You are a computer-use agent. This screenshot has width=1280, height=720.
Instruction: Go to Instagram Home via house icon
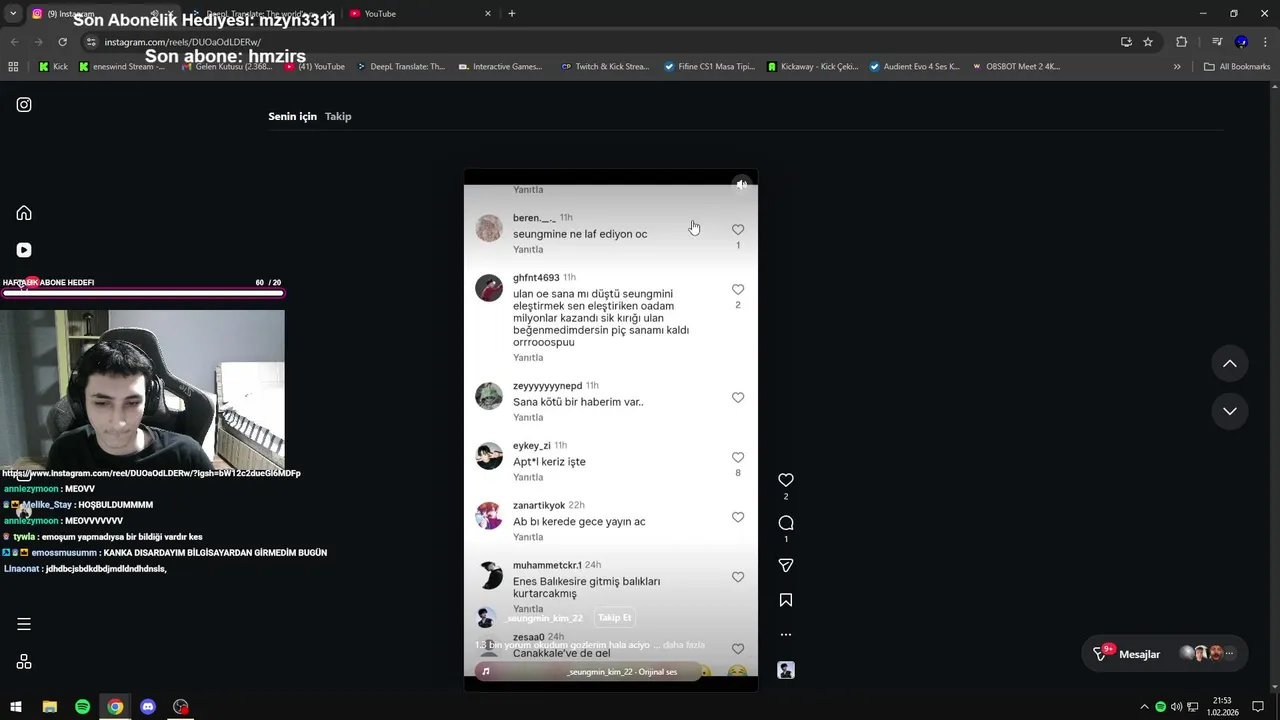24,213
